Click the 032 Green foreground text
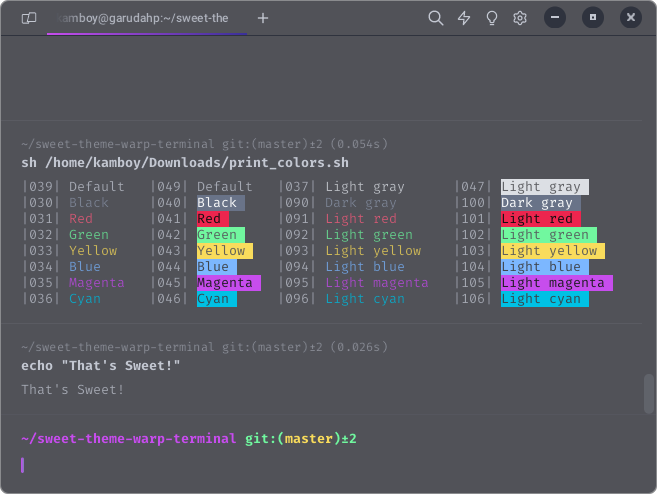 click(x=89, y=235)
